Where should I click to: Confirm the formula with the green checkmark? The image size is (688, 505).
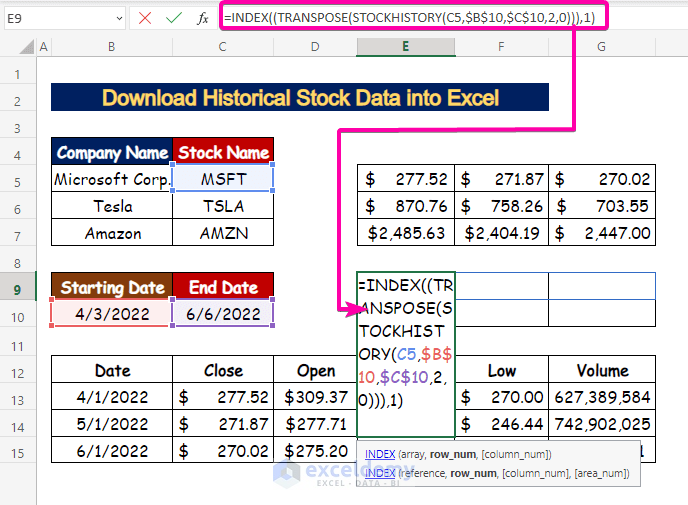click(174, 18)
